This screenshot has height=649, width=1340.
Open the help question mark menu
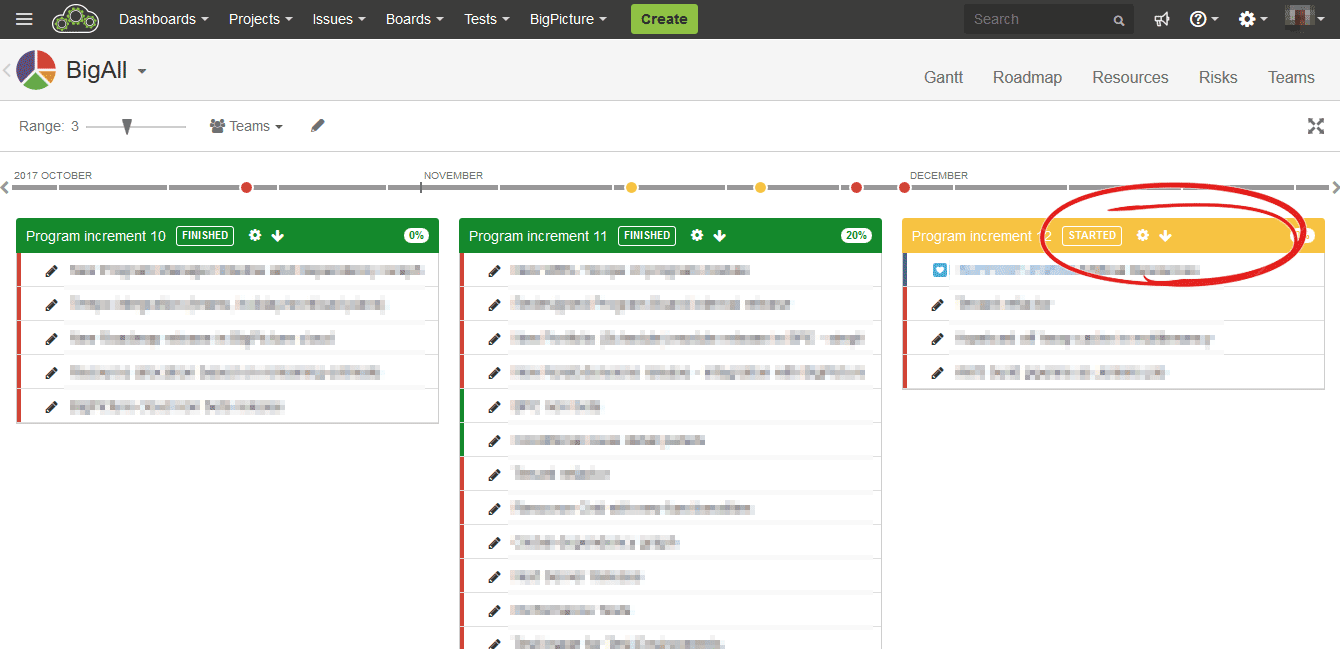click(1203, 19)
